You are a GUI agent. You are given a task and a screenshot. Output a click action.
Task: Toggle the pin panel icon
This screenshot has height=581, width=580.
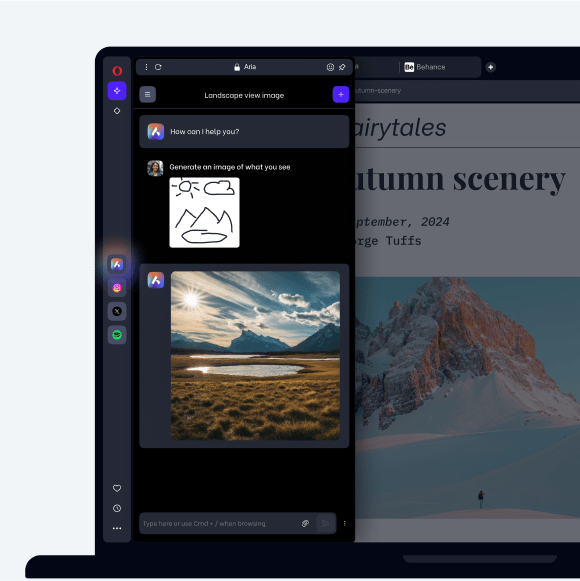(x=342, y=67)
